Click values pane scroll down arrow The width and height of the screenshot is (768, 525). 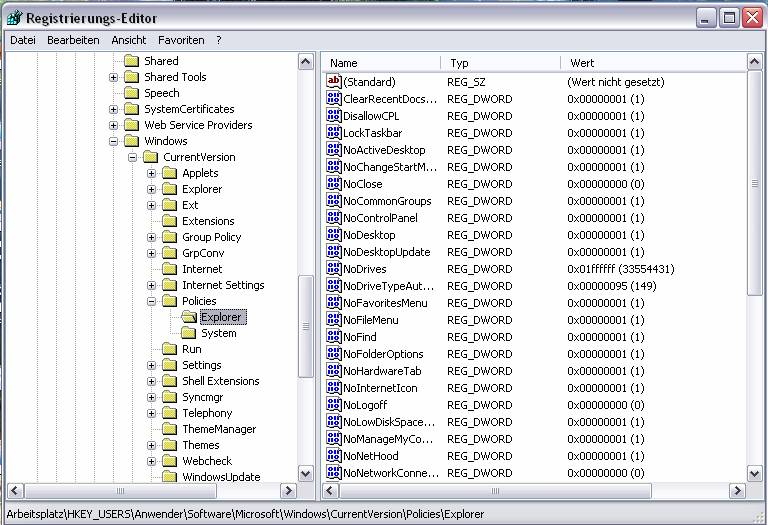(755, 474)
